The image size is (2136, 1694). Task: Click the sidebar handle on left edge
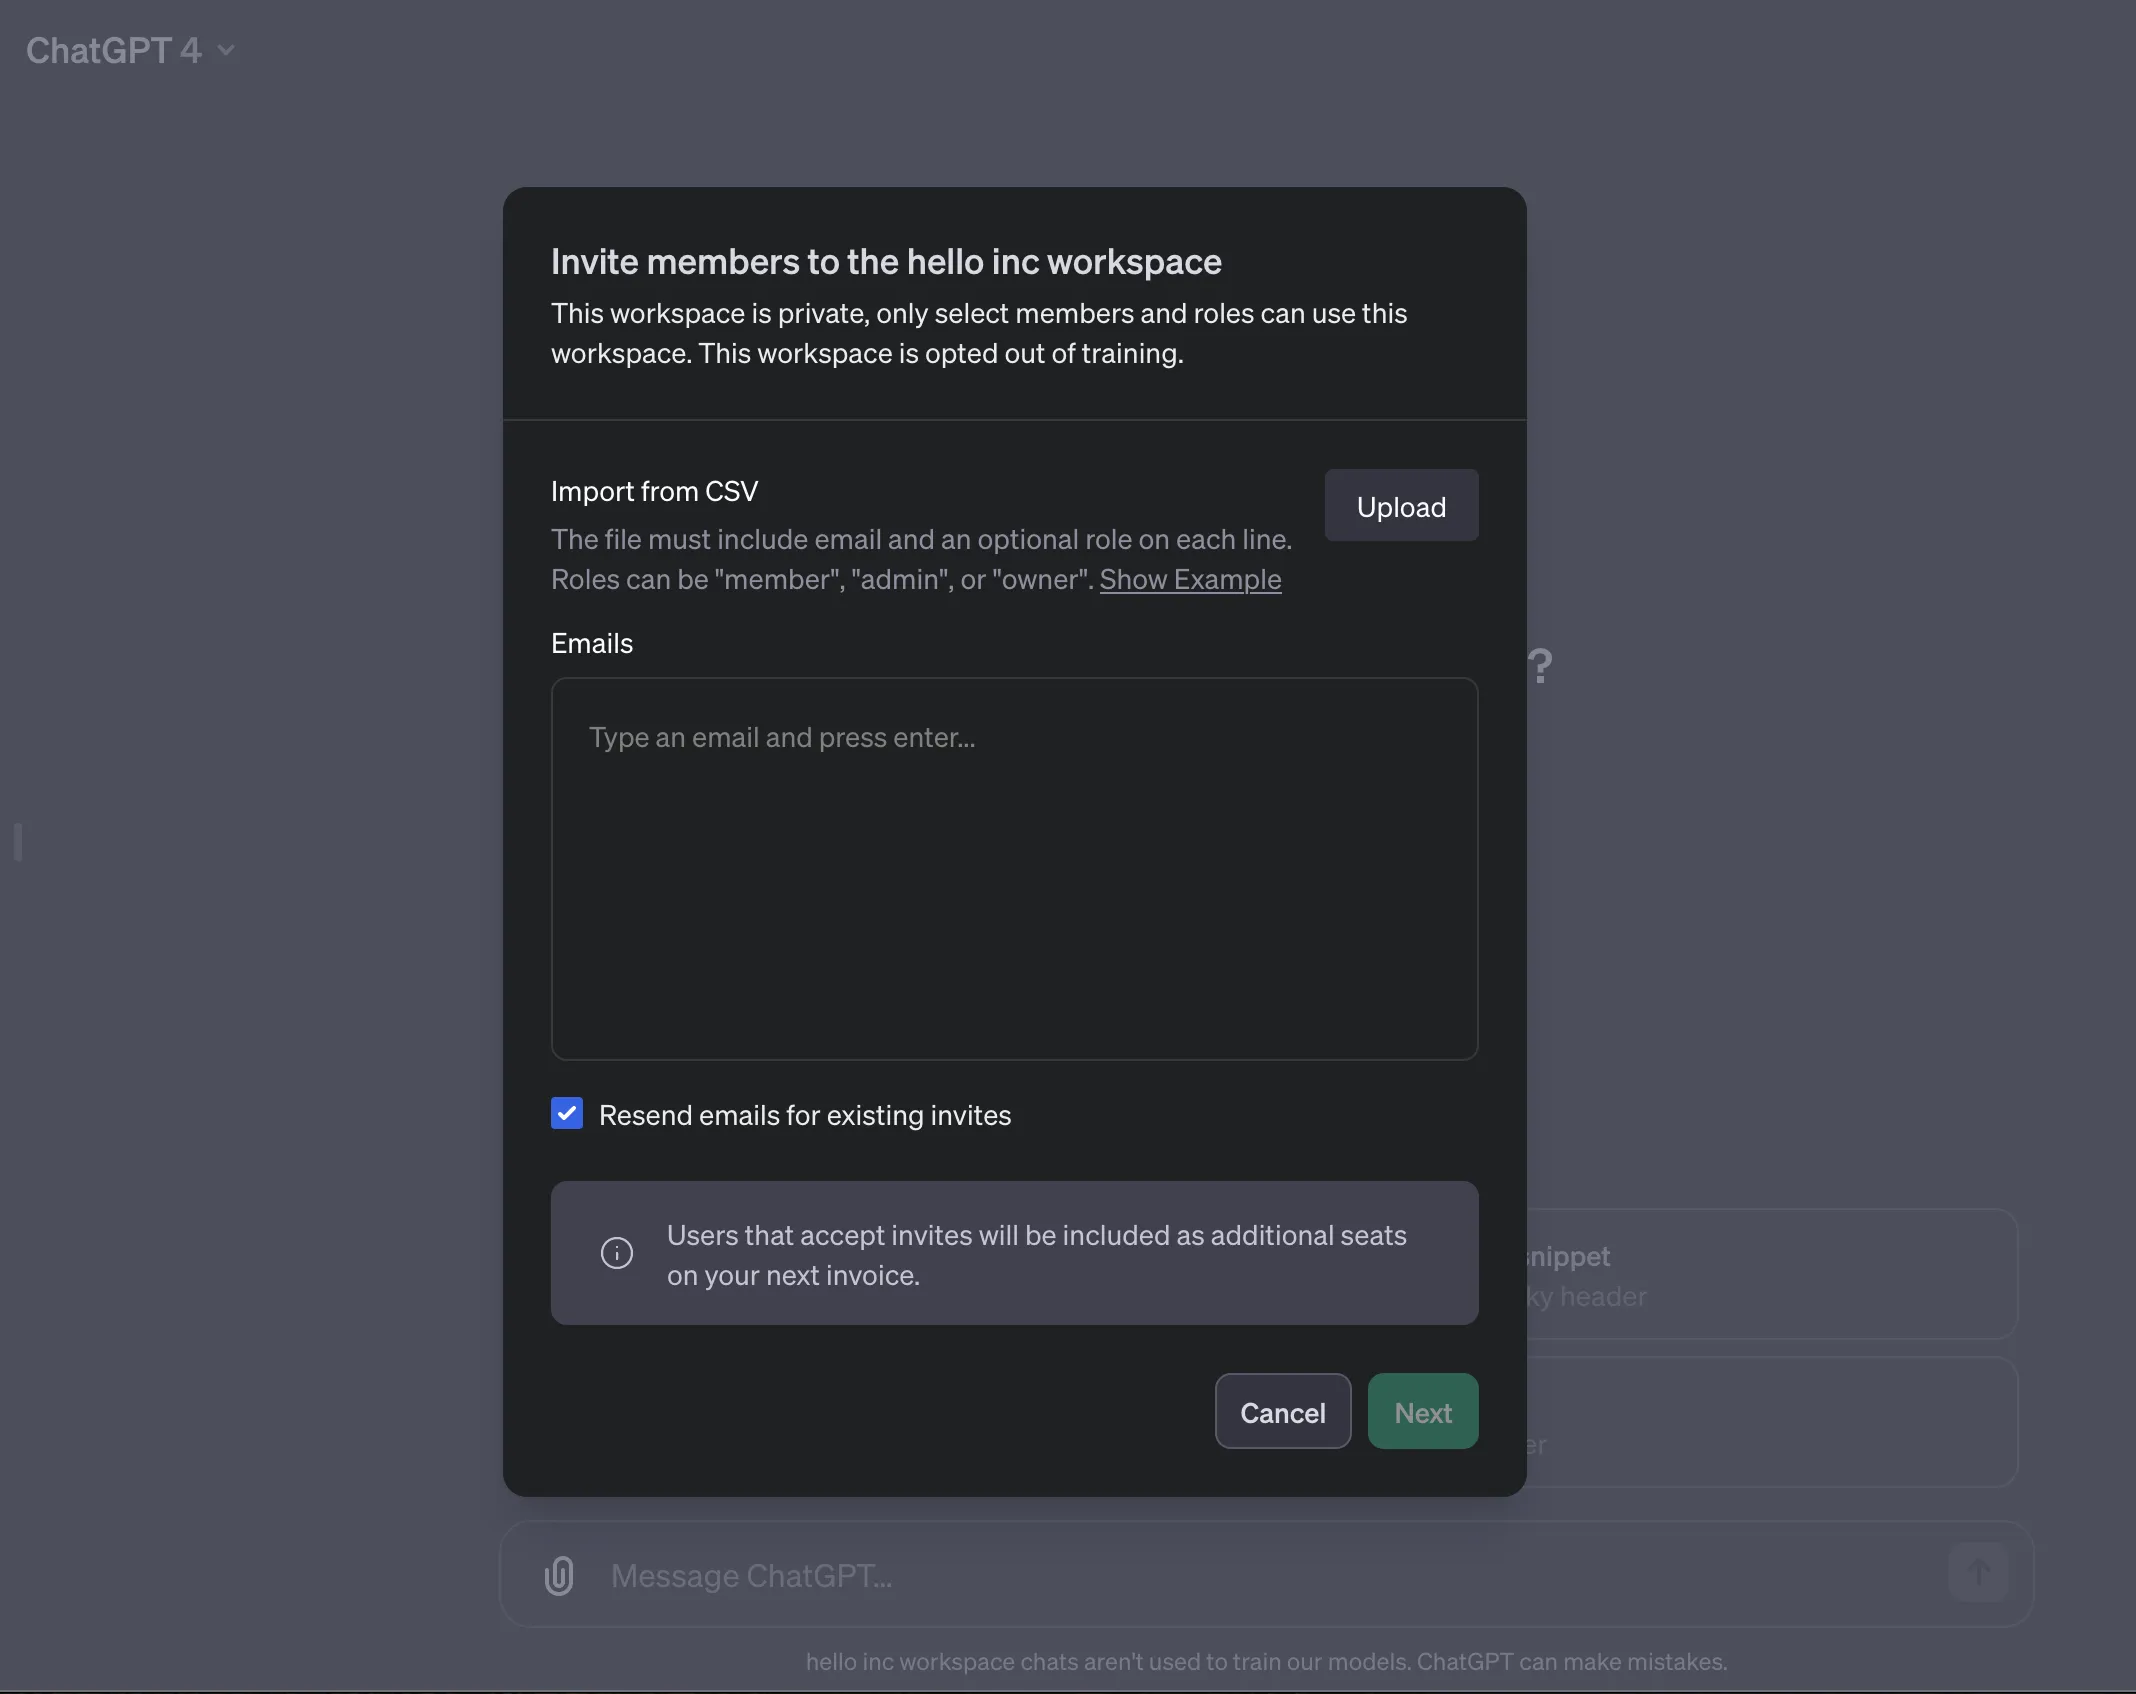18,842
